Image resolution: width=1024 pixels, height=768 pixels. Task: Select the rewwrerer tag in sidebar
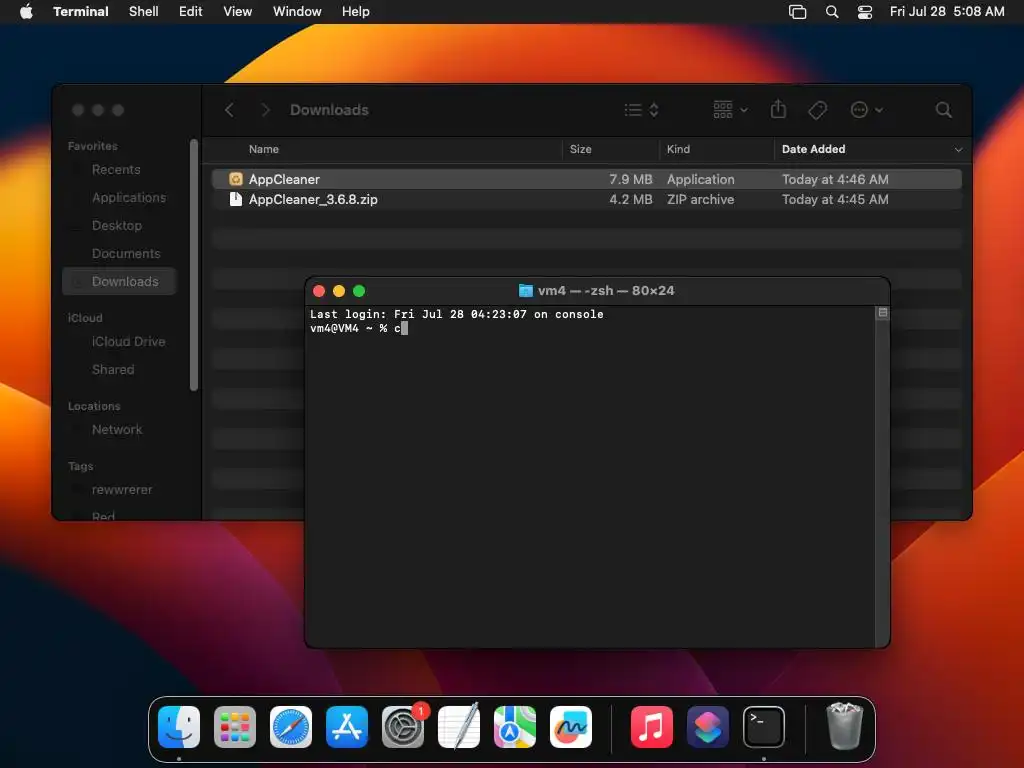[x=120, y=490]
